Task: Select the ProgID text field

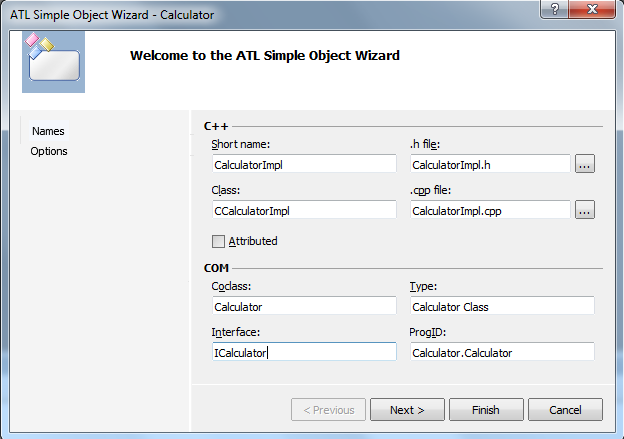Action: click(x=501, y=352)
